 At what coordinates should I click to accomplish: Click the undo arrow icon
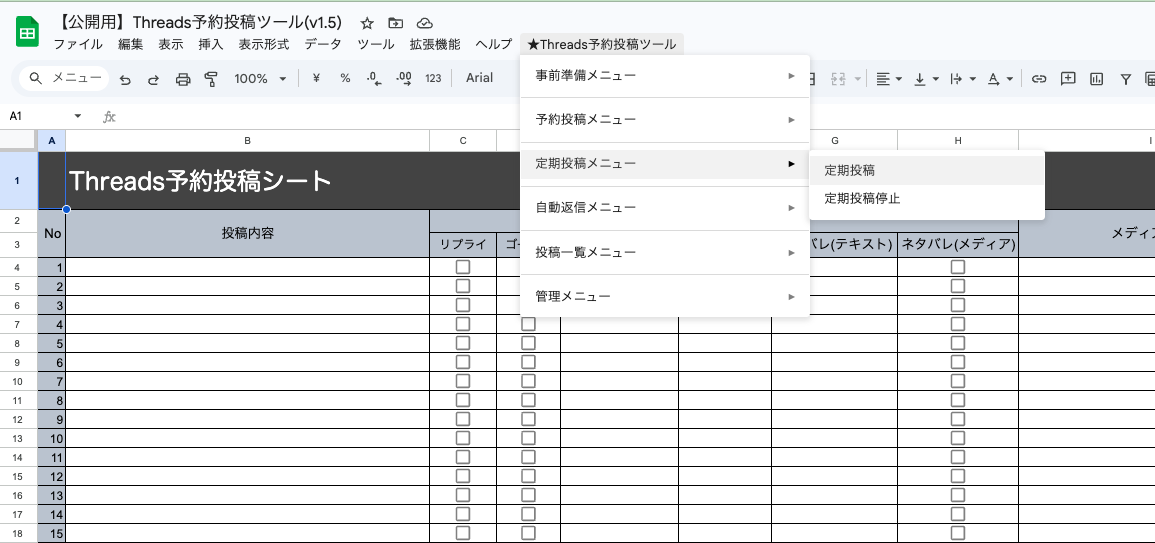pyautogui.click(x=125, y=79)
